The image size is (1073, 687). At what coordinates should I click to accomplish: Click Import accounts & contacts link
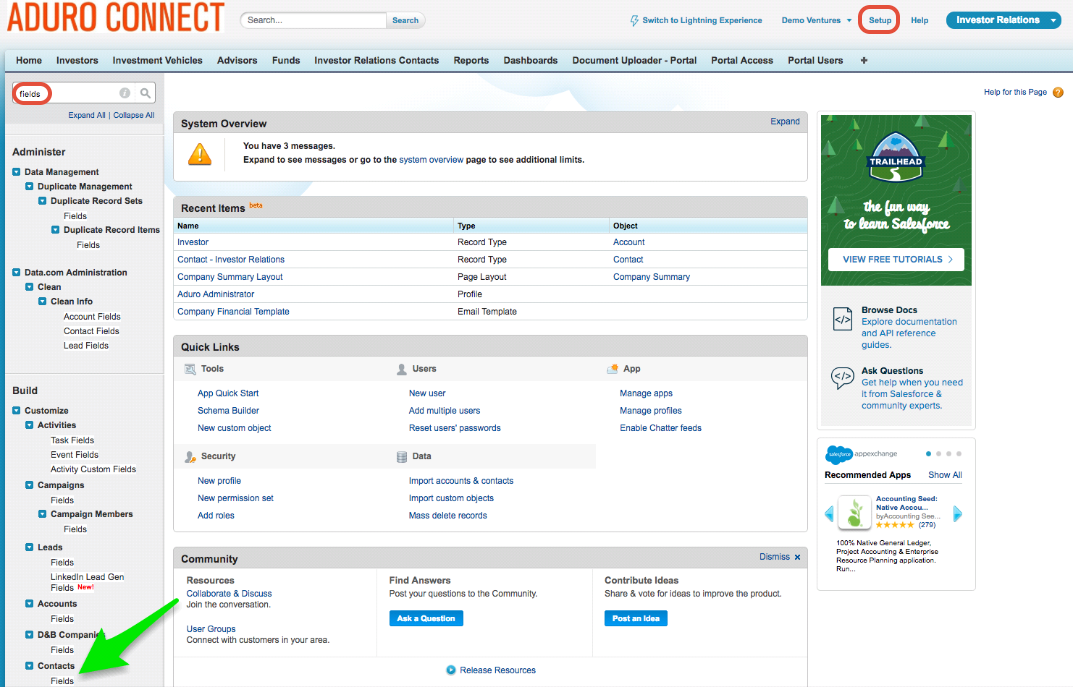[461, 481]
